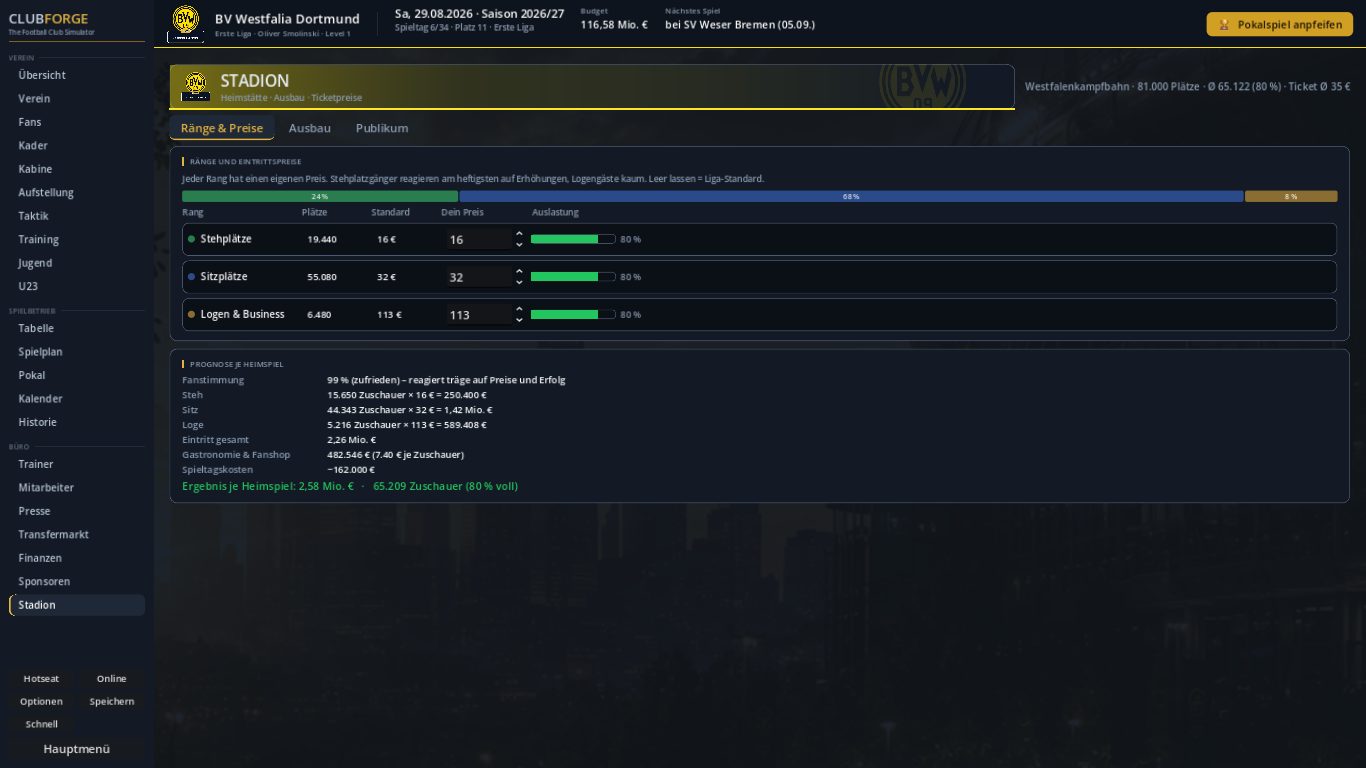Click the Online button
This screenshot has height=768, width=1366.
[x=112, y=679]
